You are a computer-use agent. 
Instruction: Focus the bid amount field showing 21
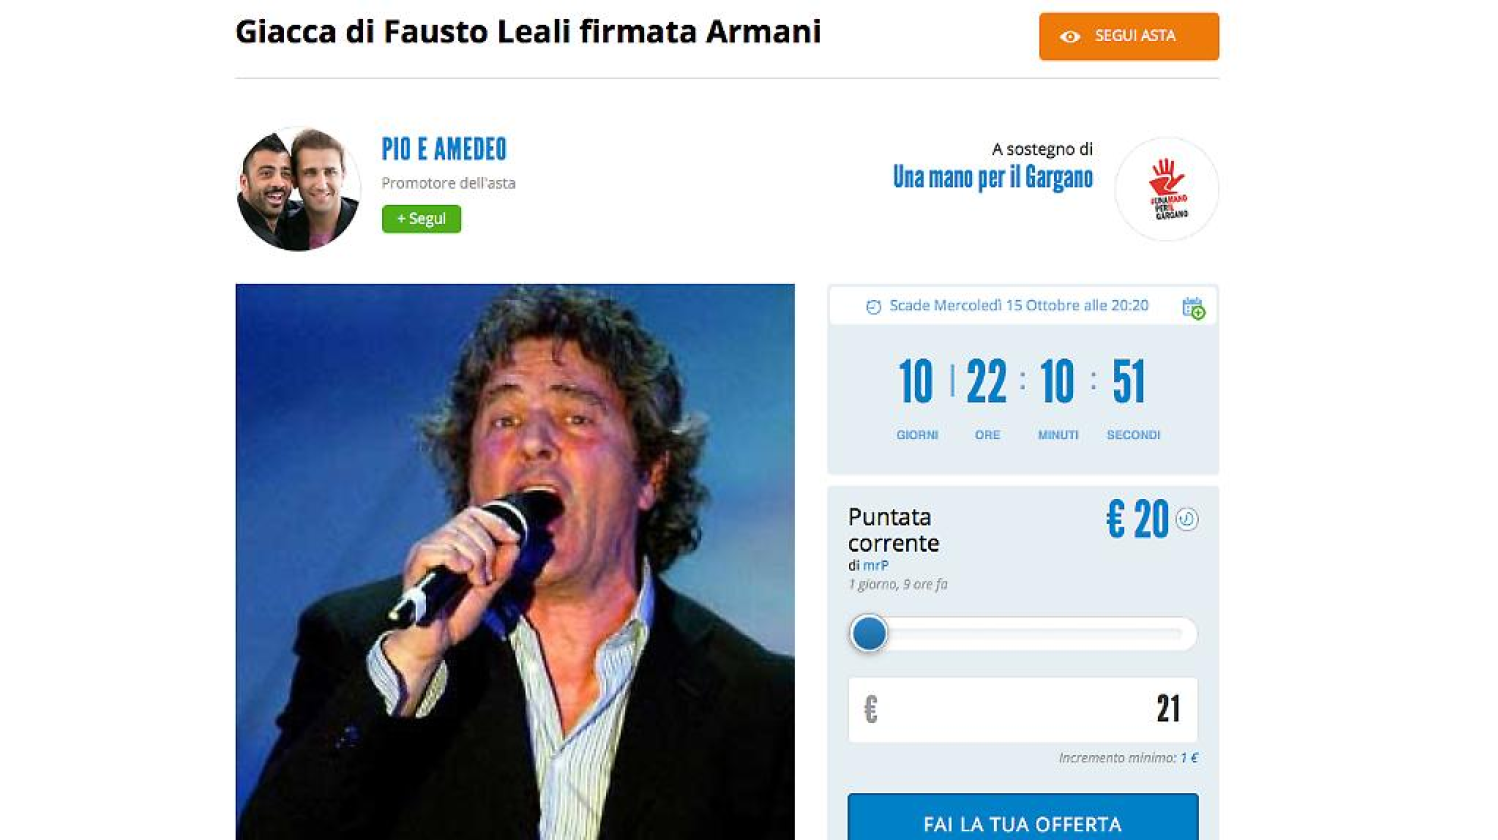pyautogui.click(x=1023, y=710)
